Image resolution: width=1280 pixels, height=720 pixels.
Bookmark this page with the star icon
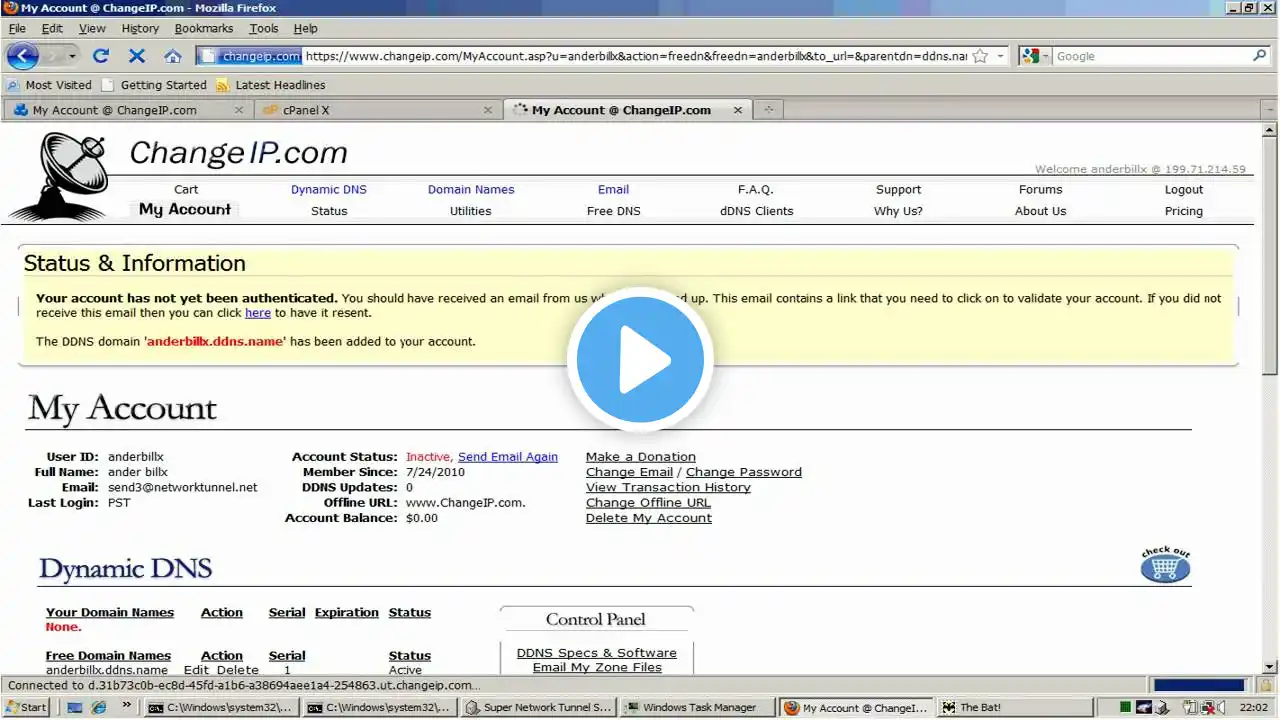click(x=980, y=56)
